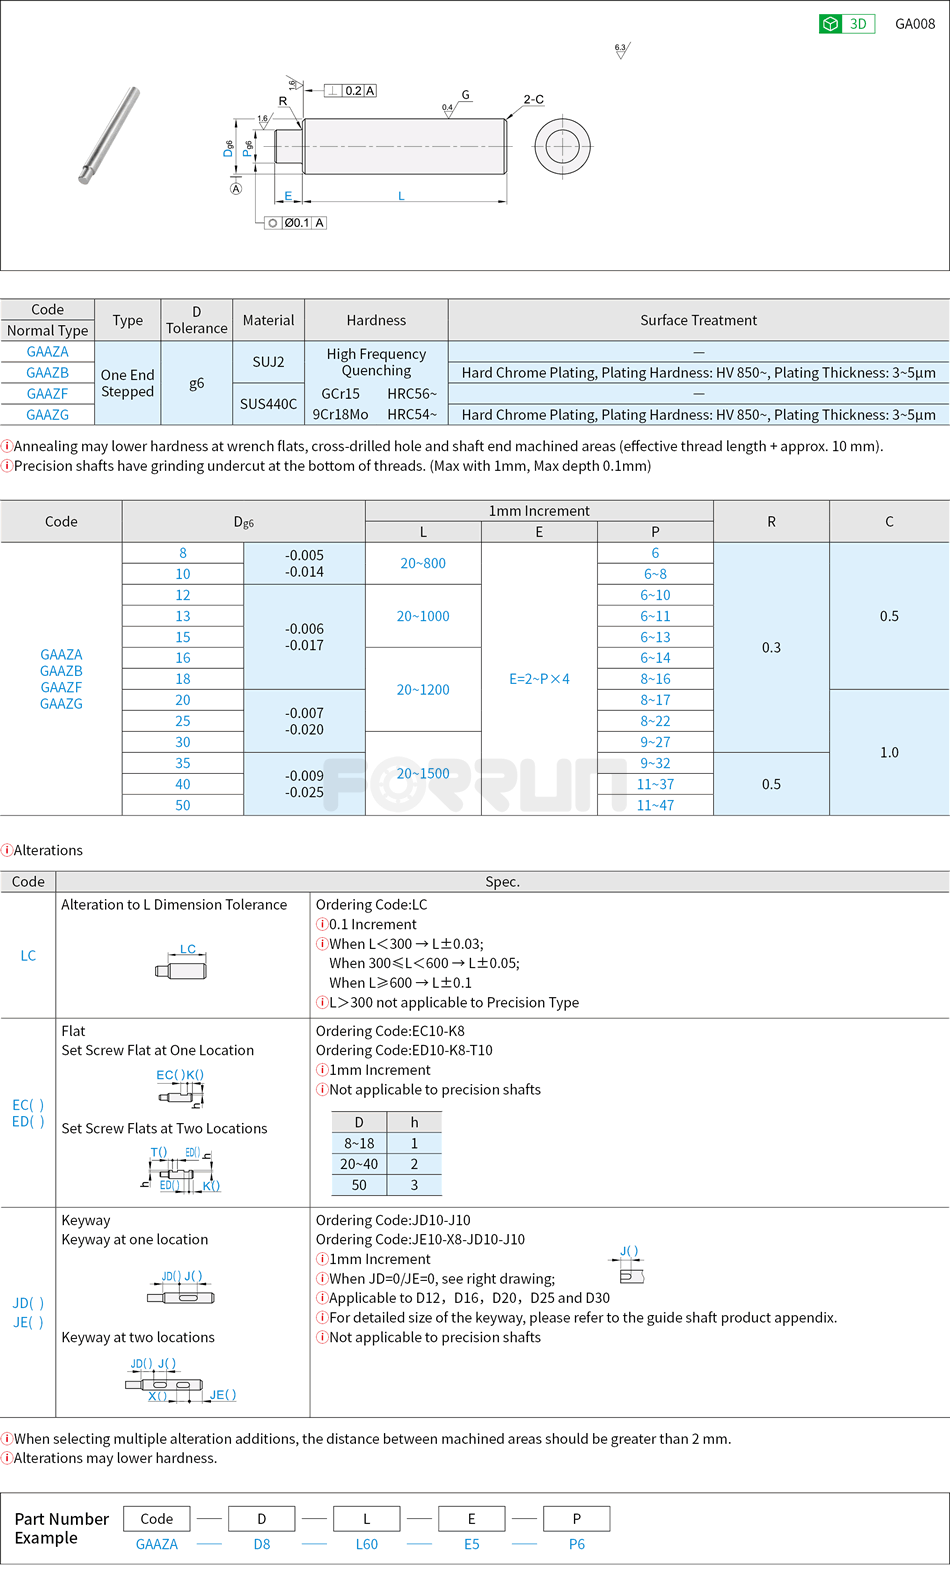Open the EC( ) ED( ) alteration code
Image resolution: width=950 pixels, height=1570 pixels.
pyautogui.click(x=28, y=1113)
